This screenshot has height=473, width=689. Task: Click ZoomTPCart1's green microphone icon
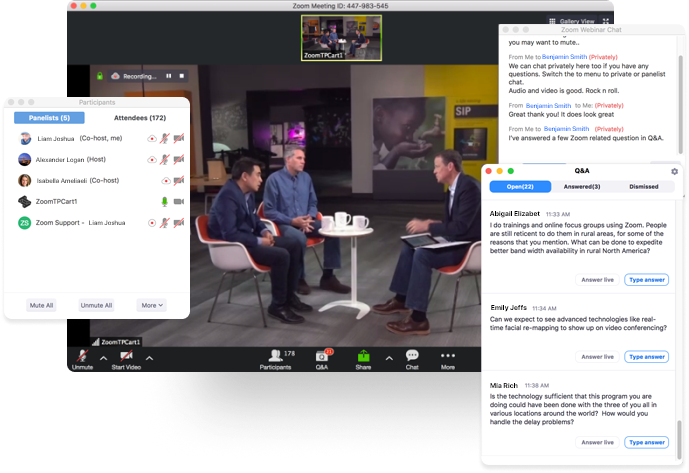click(x=164, y=201)
